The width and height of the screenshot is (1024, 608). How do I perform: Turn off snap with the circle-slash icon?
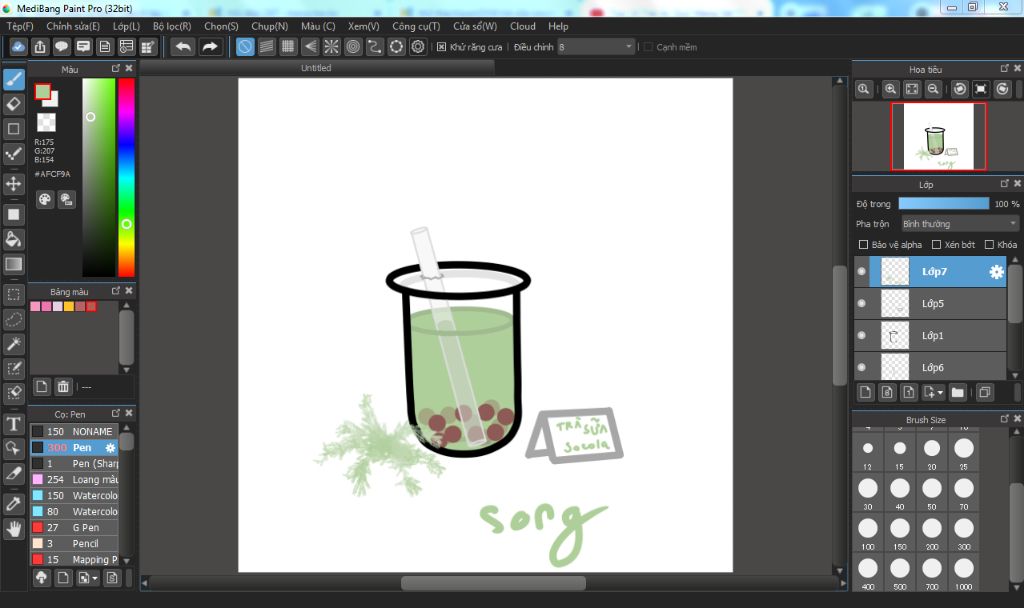coord(245,47)
